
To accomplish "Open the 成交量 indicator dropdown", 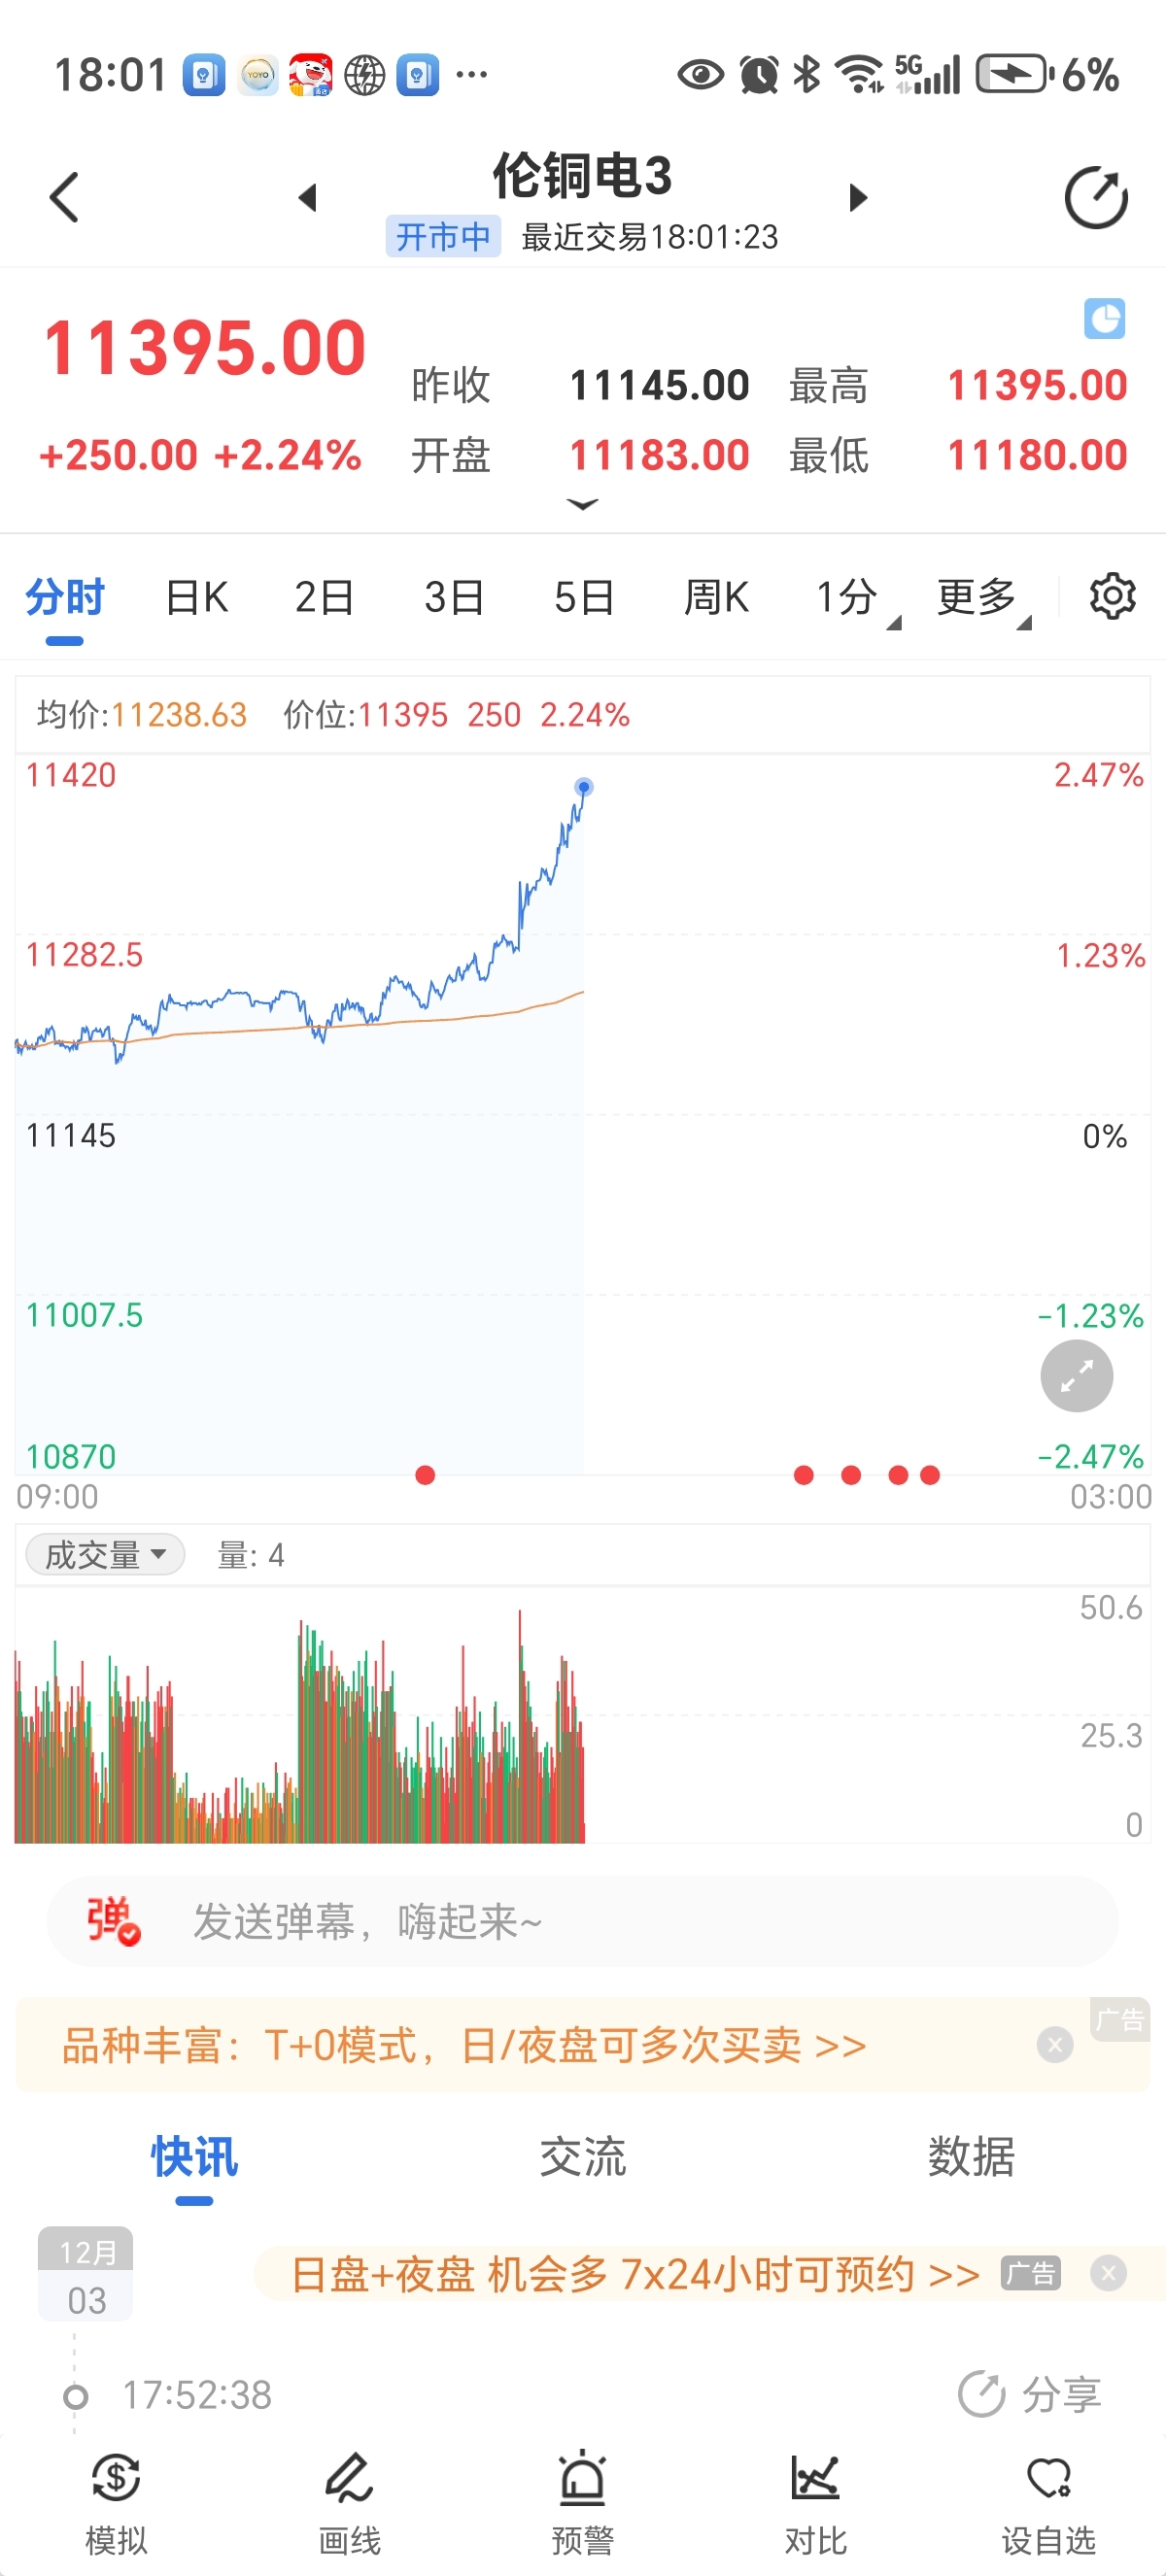I will pyautogui.click(x=105, y=1555).
